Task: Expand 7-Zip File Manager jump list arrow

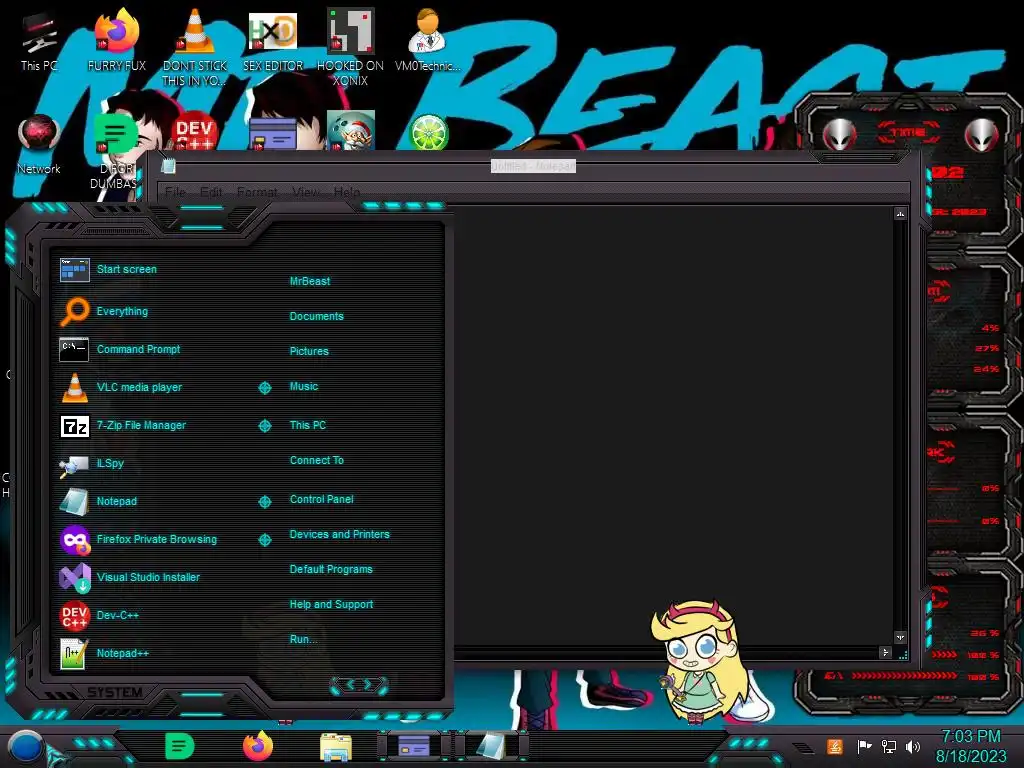Action: tap(264, 426)
